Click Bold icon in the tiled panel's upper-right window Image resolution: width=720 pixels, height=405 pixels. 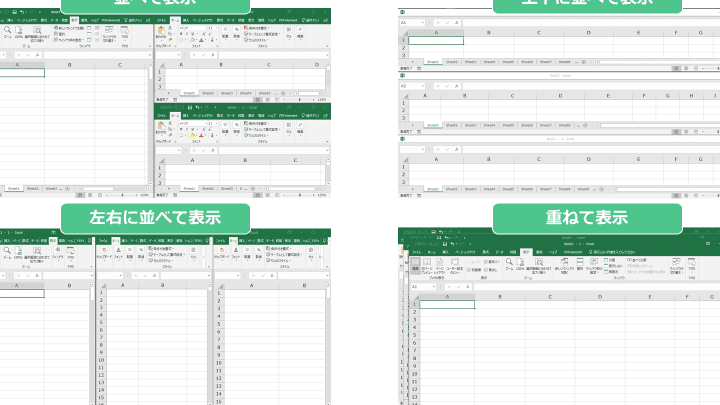pos(181,34)
